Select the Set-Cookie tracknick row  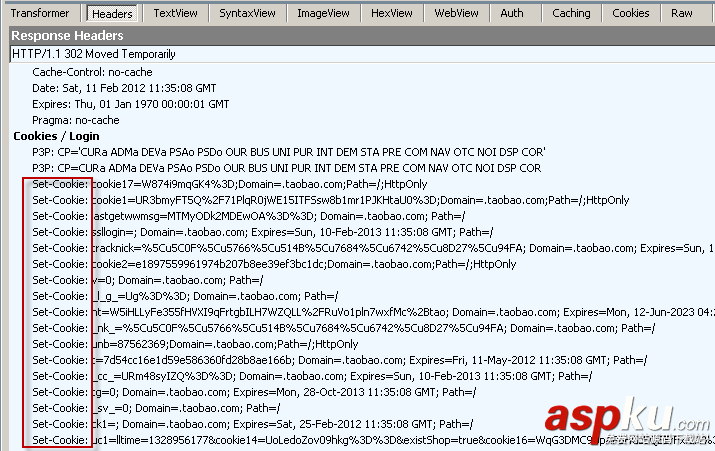point(373,248)
